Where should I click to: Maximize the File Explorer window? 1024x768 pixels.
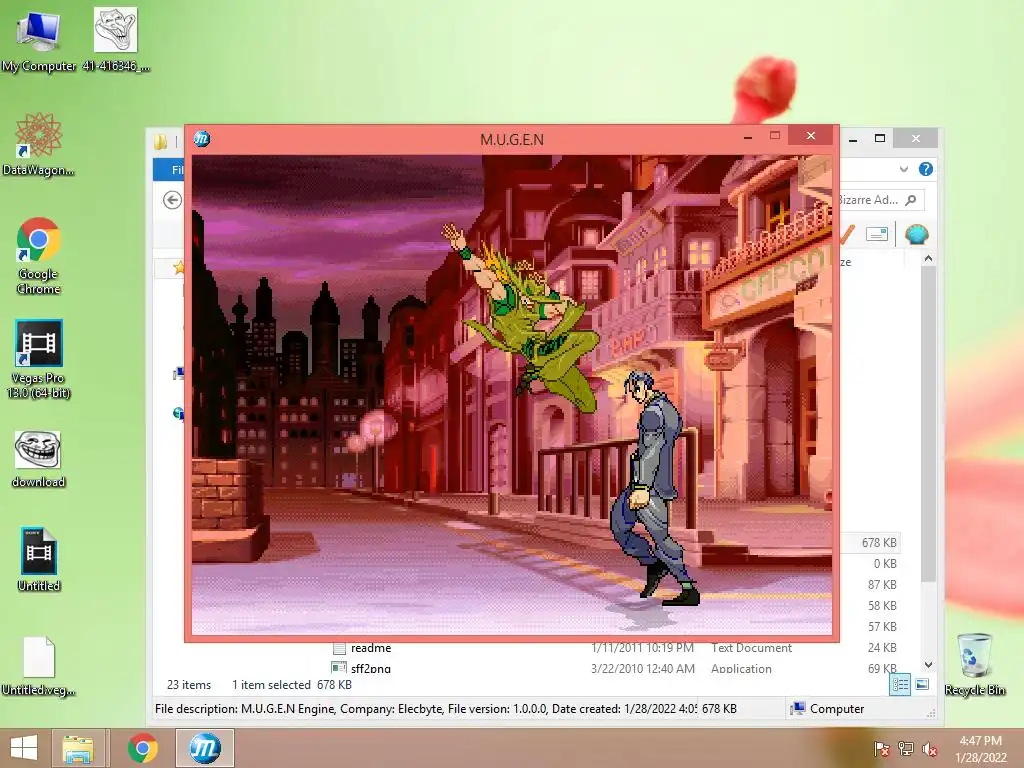880,138
